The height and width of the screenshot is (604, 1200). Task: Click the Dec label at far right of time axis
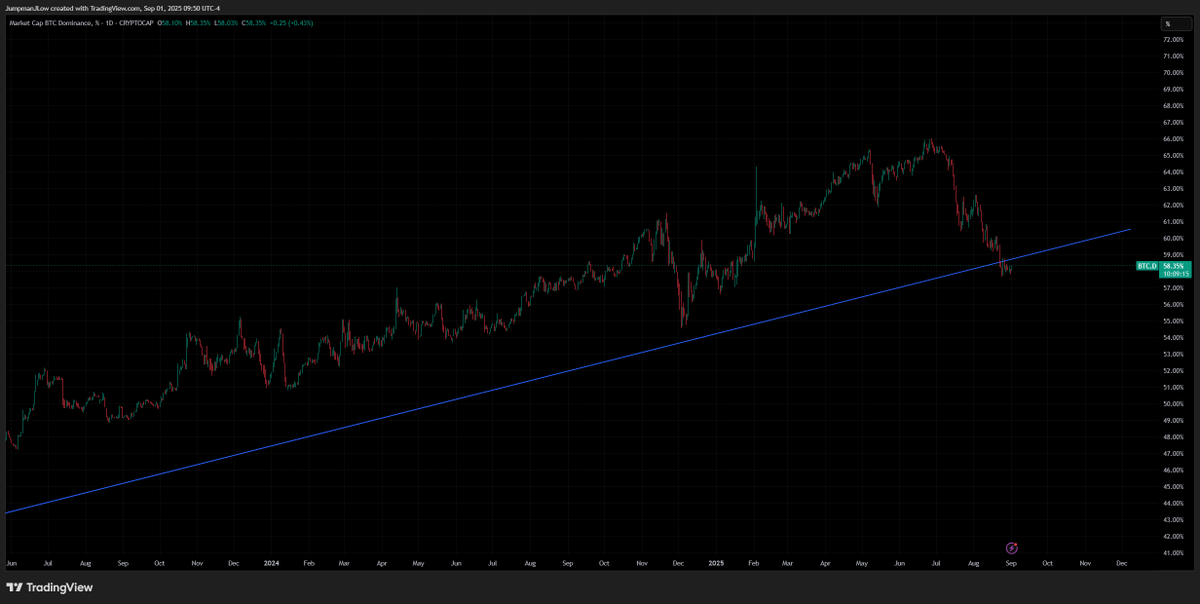click(x=1121, y=563)
